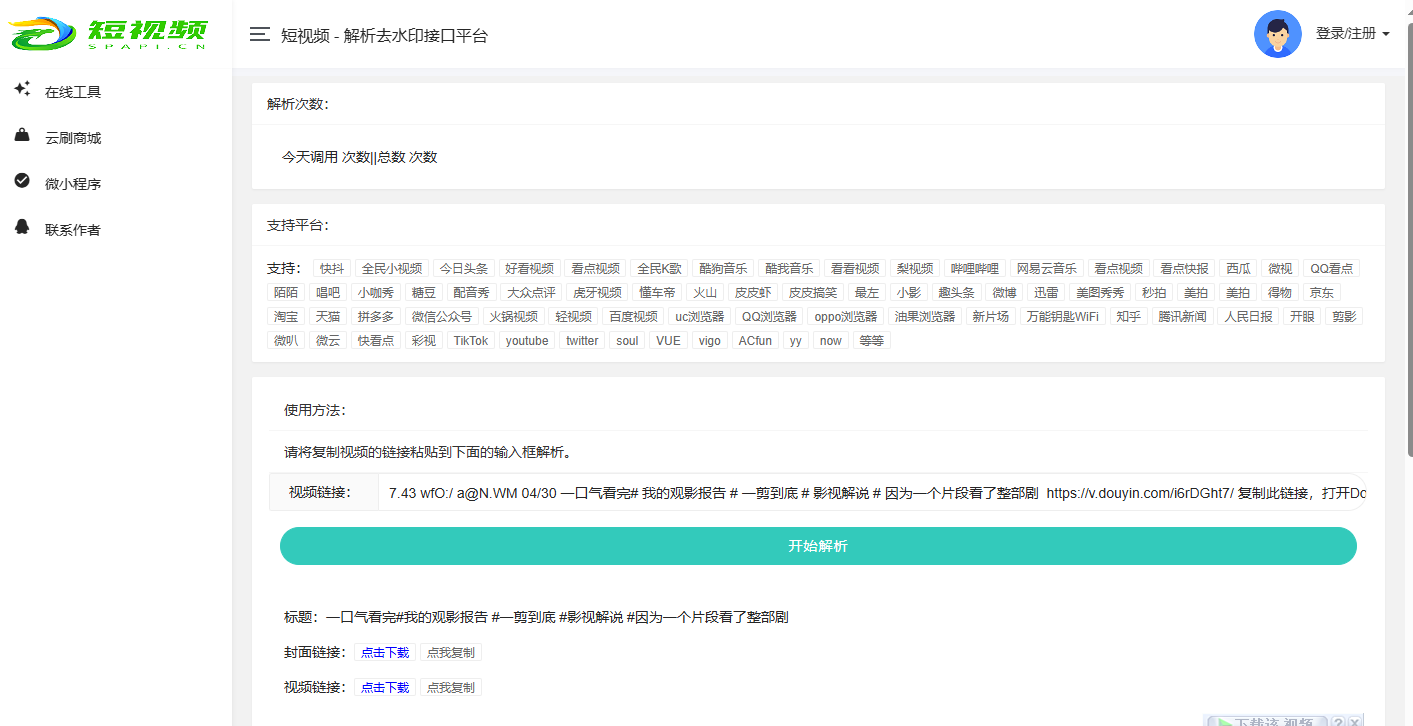
Task: Click 点我复制 next to 视频链接 result
Action: point(451,688)
